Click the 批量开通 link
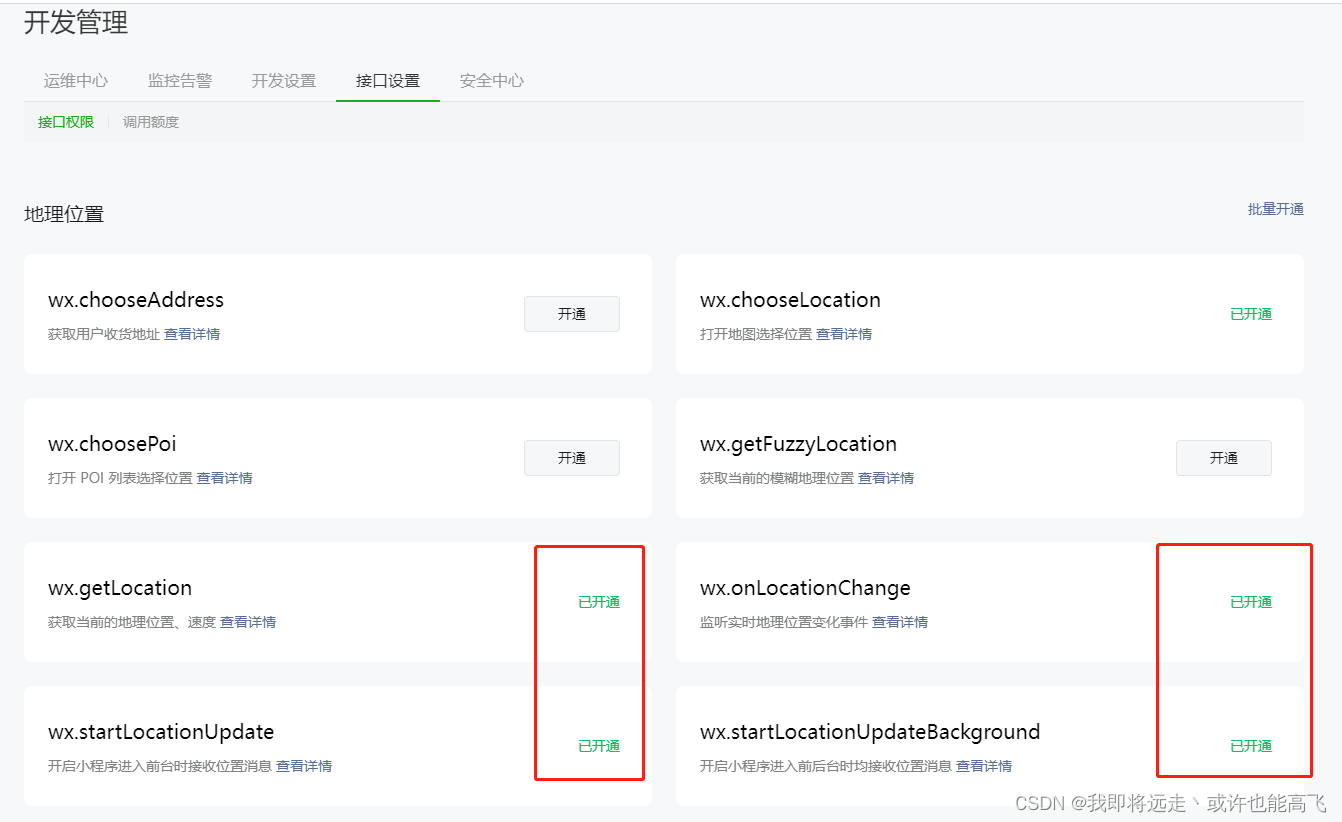This screenshot has width=1342, height=822. pyautogui.click(x=1276, y=209)
